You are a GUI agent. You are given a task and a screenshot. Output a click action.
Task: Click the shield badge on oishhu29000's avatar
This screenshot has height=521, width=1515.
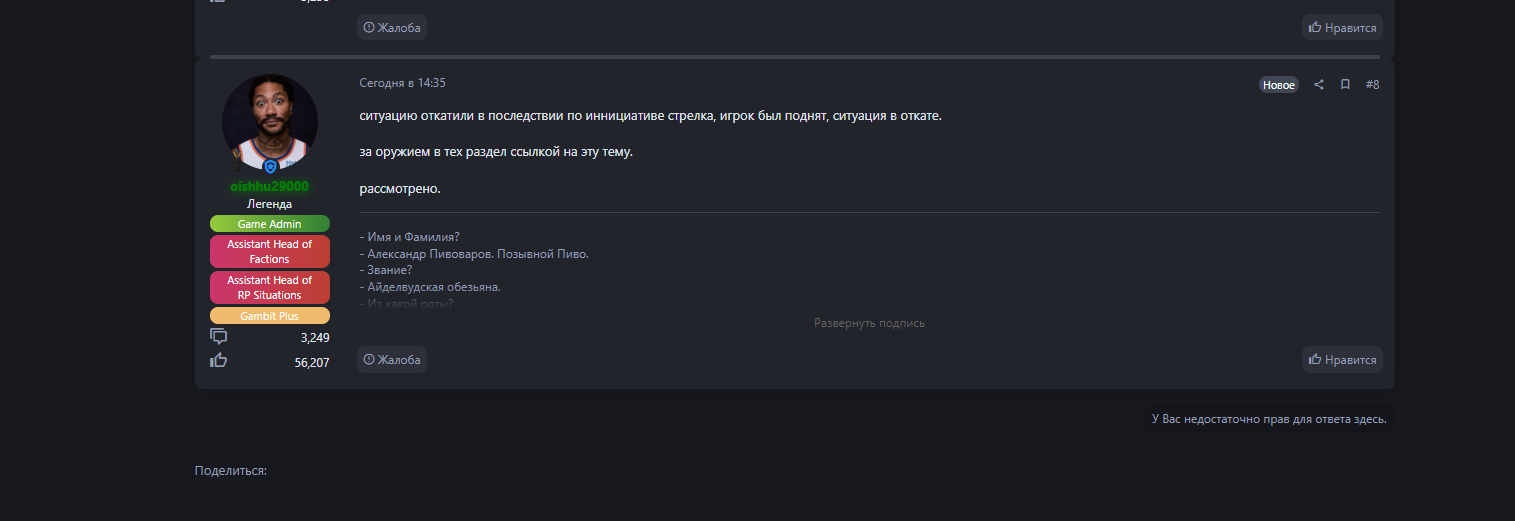pos(270,166)
